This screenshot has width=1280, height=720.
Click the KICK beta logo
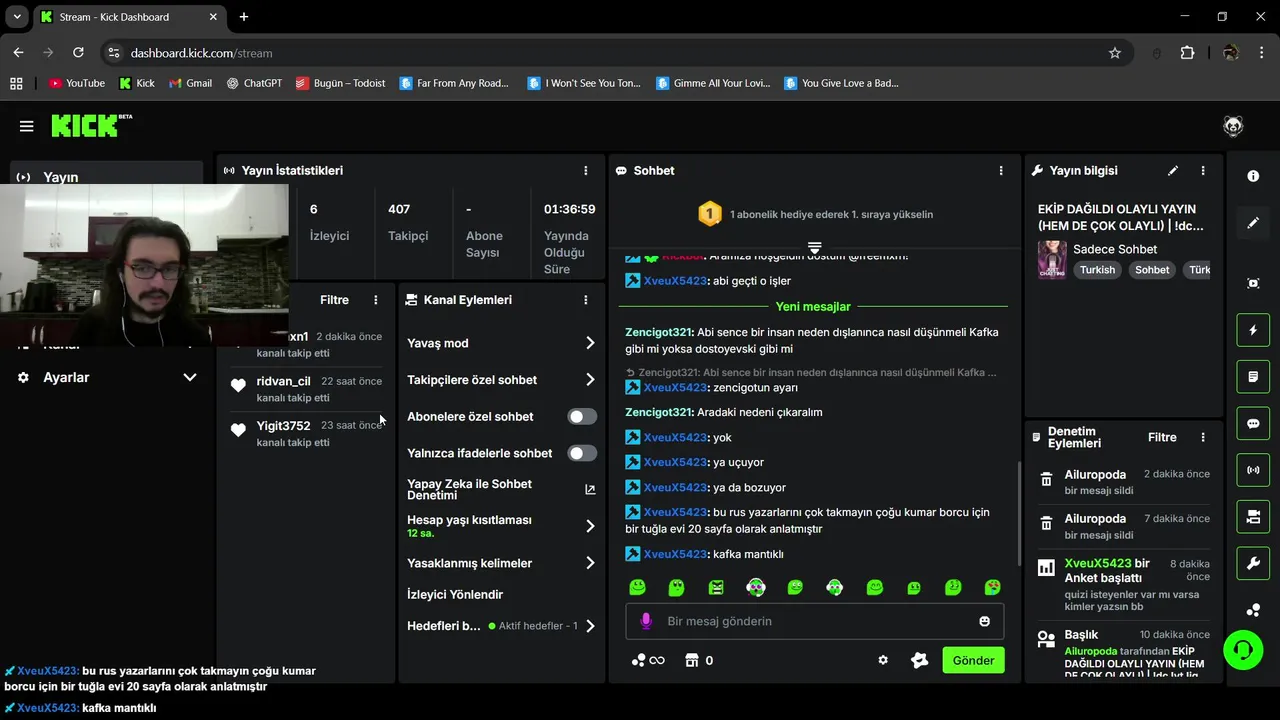91,125
